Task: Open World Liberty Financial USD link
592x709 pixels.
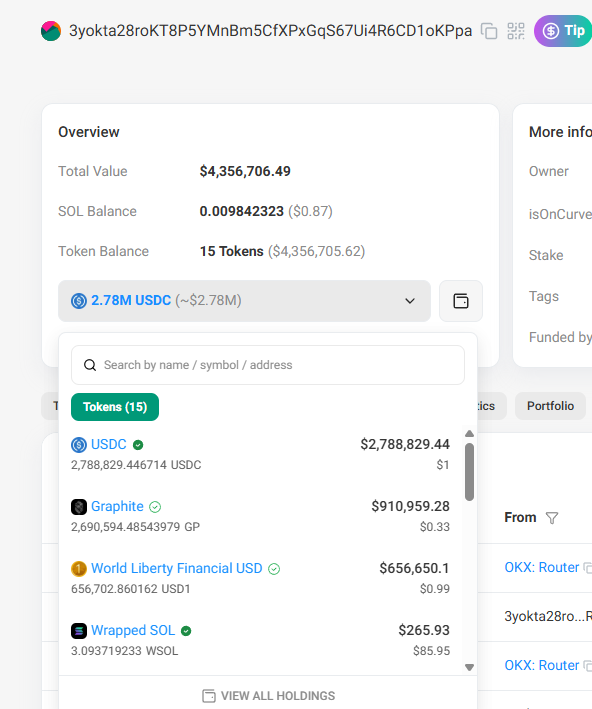Action: [176, 568]
